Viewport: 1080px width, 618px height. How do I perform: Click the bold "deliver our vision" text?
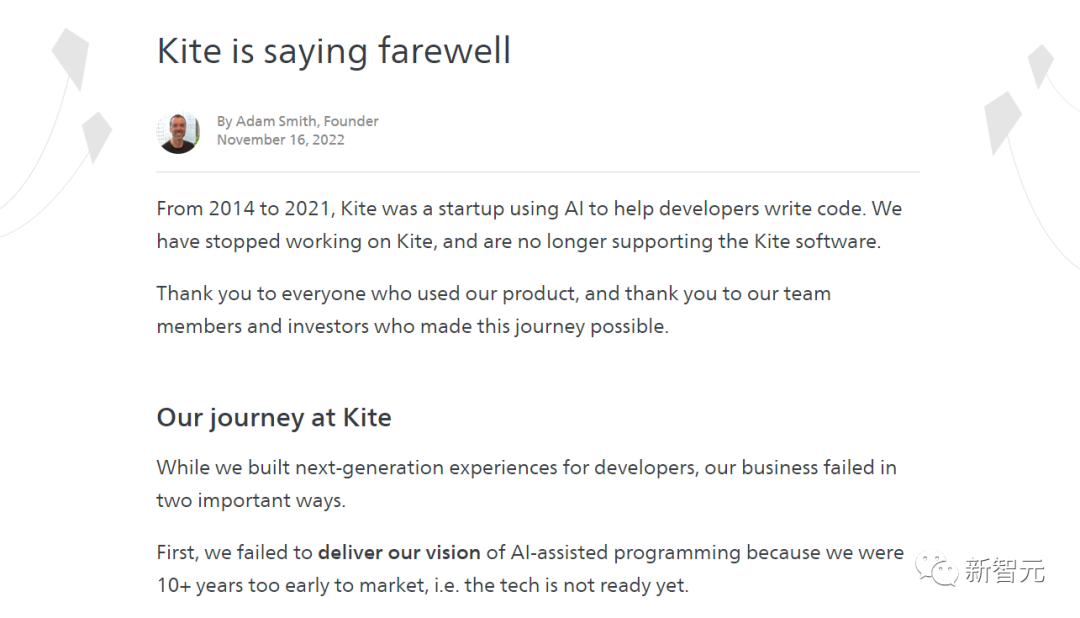coord(399,552)
